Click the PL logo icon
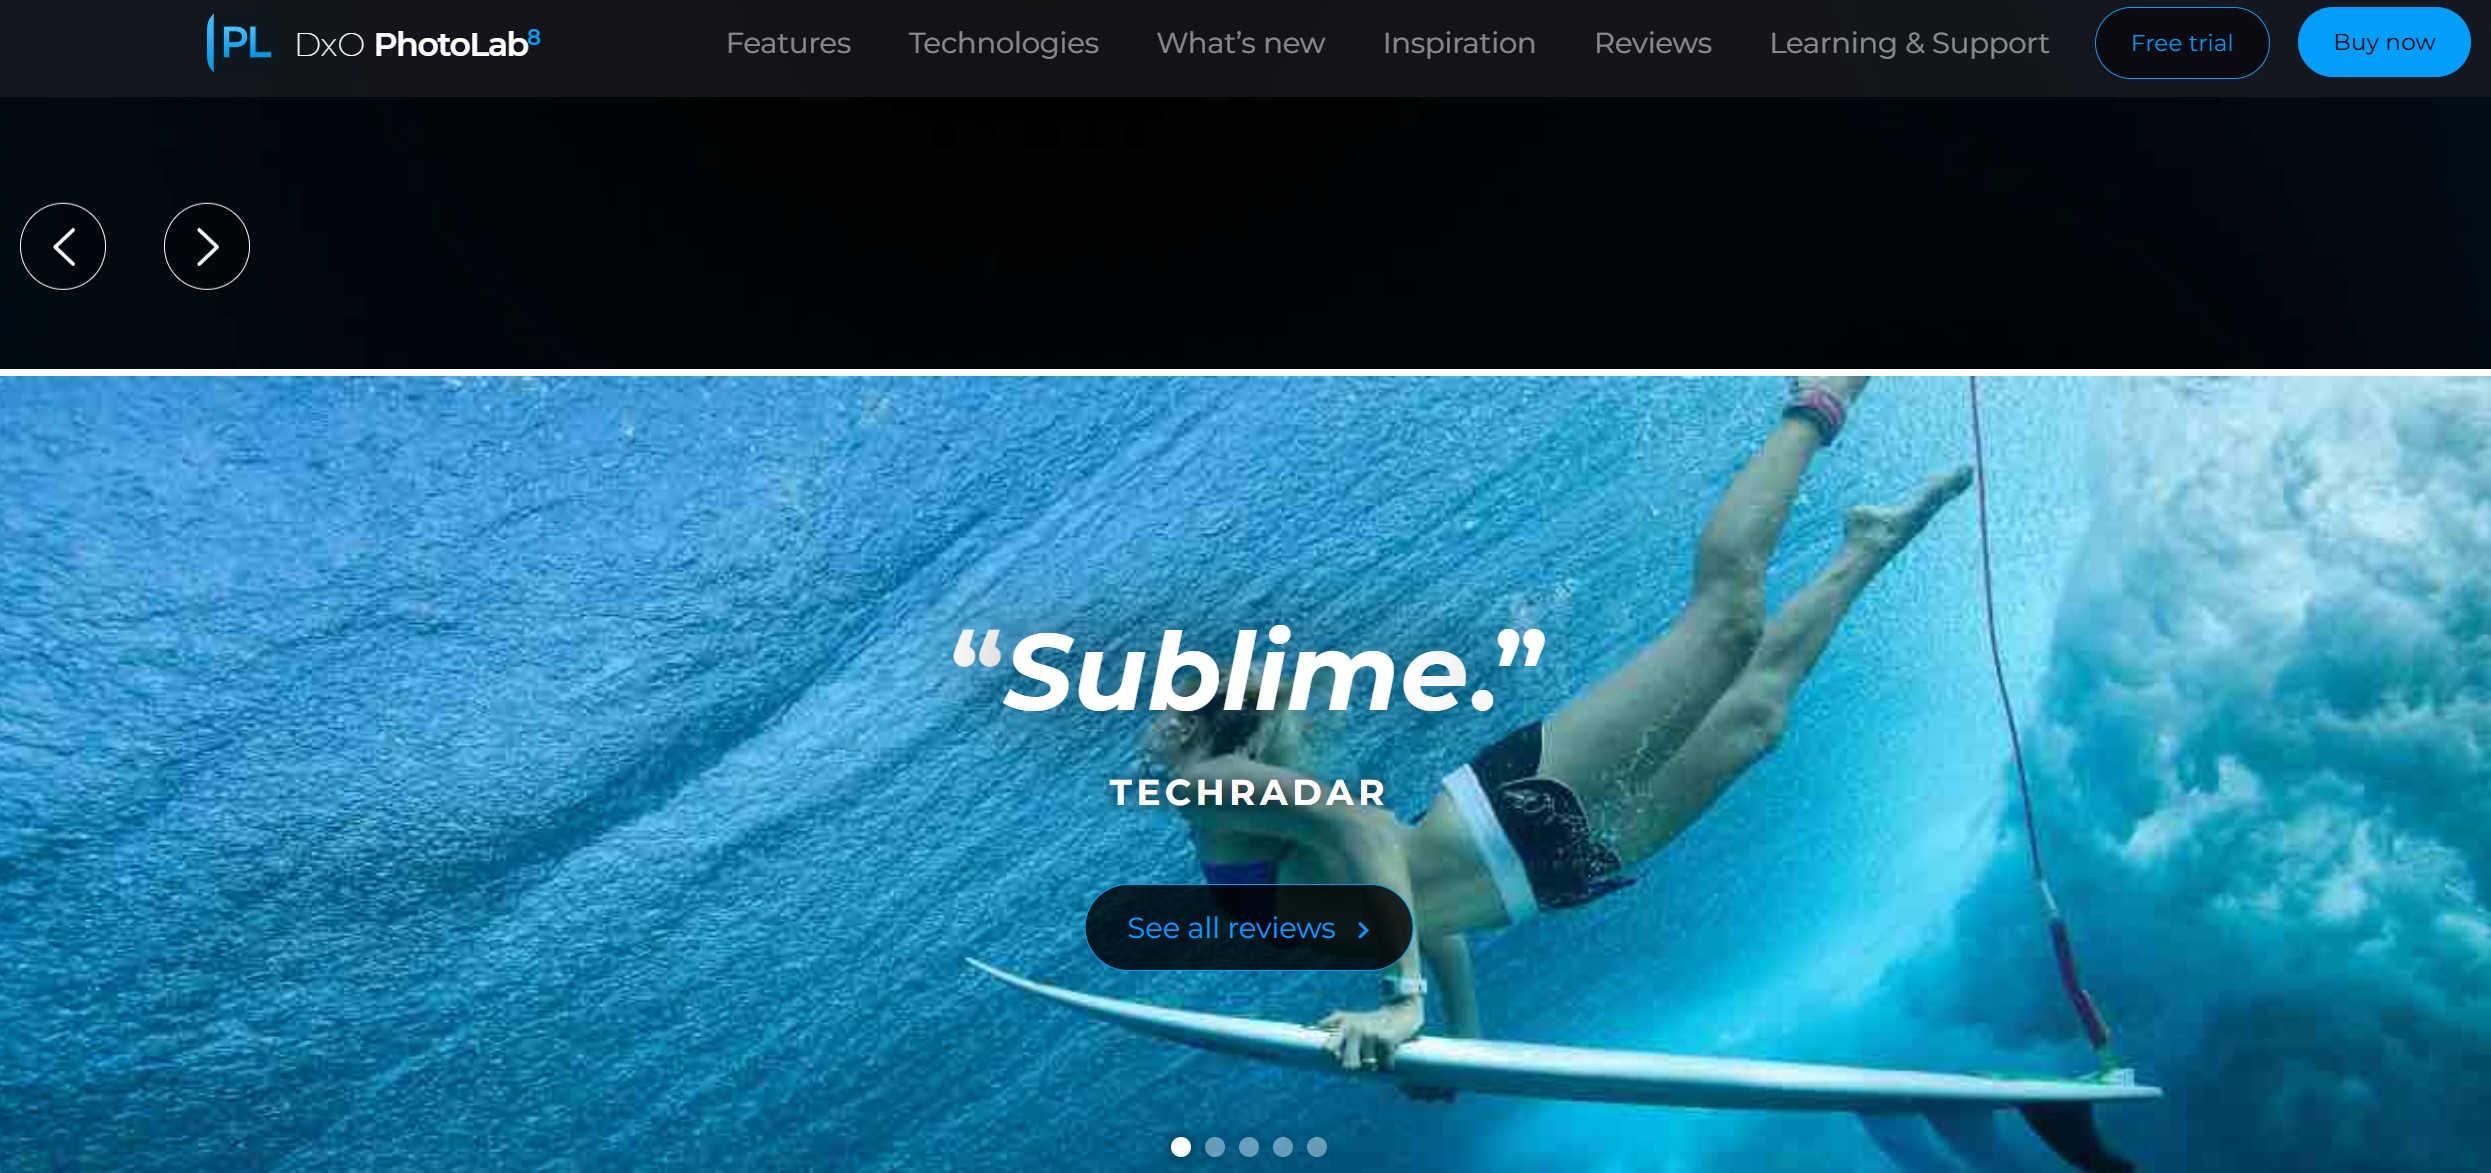 click(x=239, y=43)
